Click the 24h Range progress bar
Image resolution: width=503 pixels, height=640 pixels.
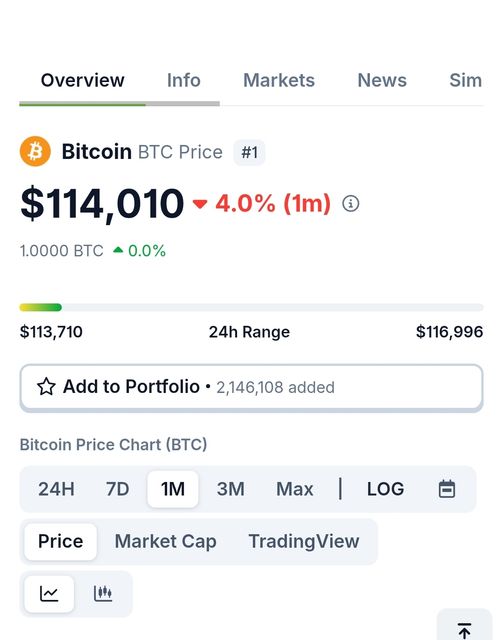(252, 307)
